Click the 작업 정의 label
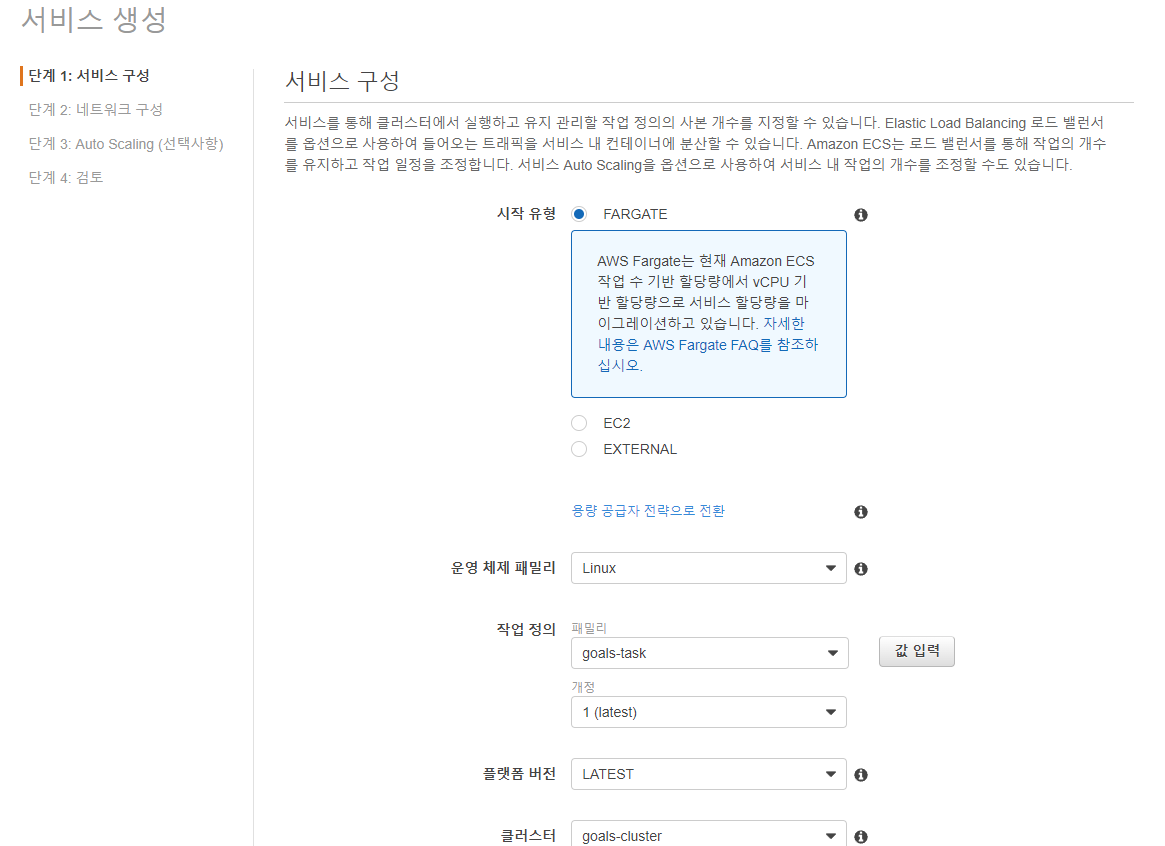The image size is (1165, 846). (x=526, y=630)
